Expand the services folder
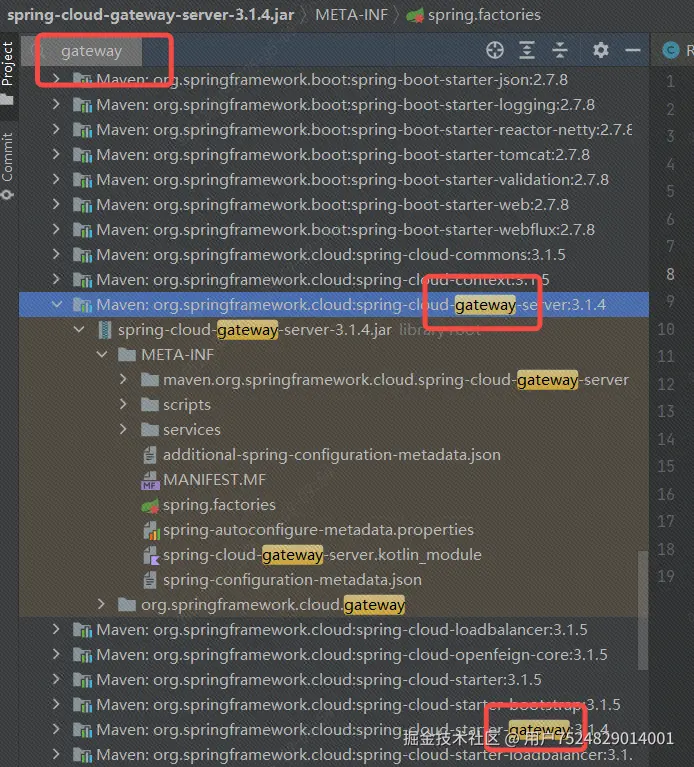The image size is (694, 767). point(123,429)
